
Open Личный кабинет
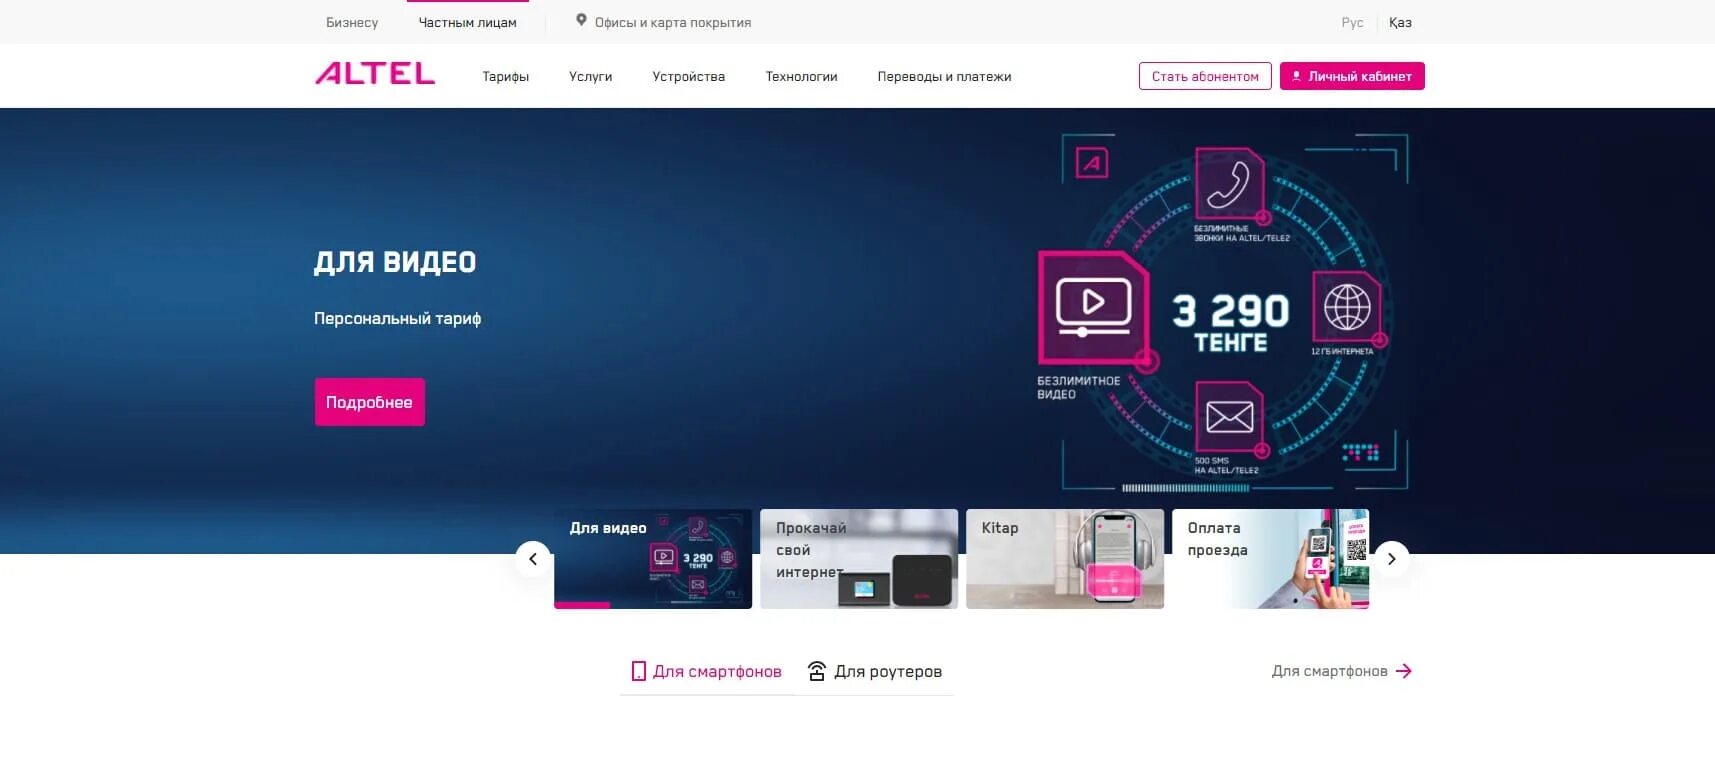pos(1352,76)
